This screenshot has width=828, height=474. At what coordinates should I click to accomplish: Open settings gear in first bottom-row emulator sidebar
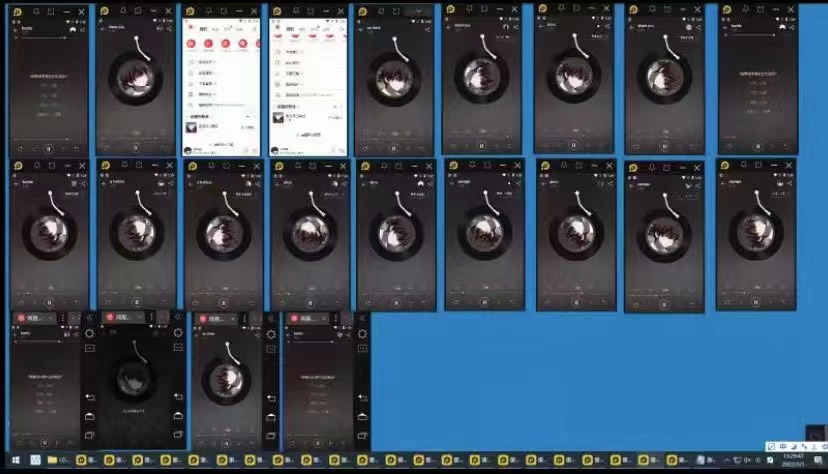tap(90, 333)
